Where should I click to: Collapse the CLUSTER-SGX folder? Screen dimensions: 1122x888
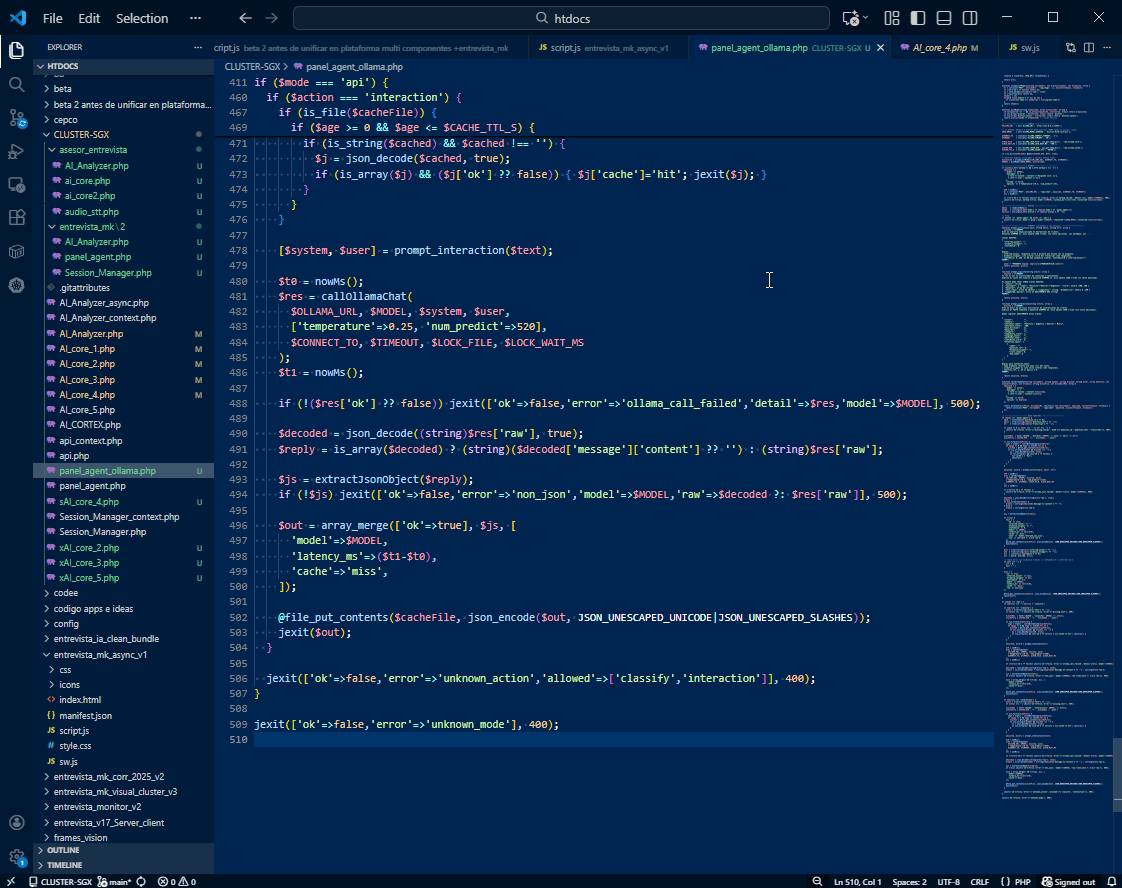[x=81, y=134]
